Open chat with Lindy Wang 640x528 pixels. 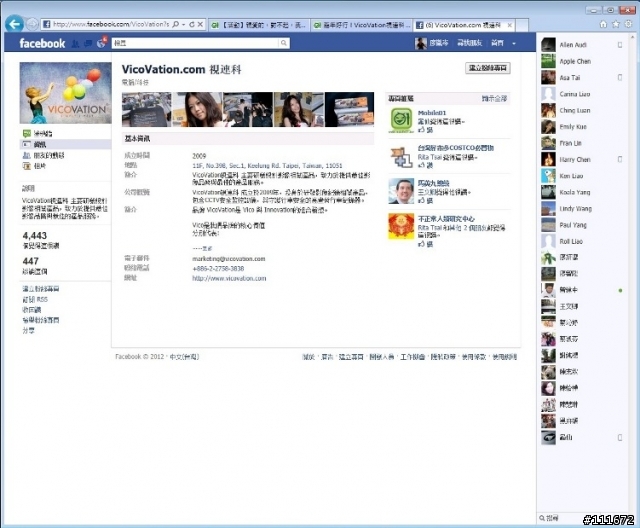click(582, 209)
